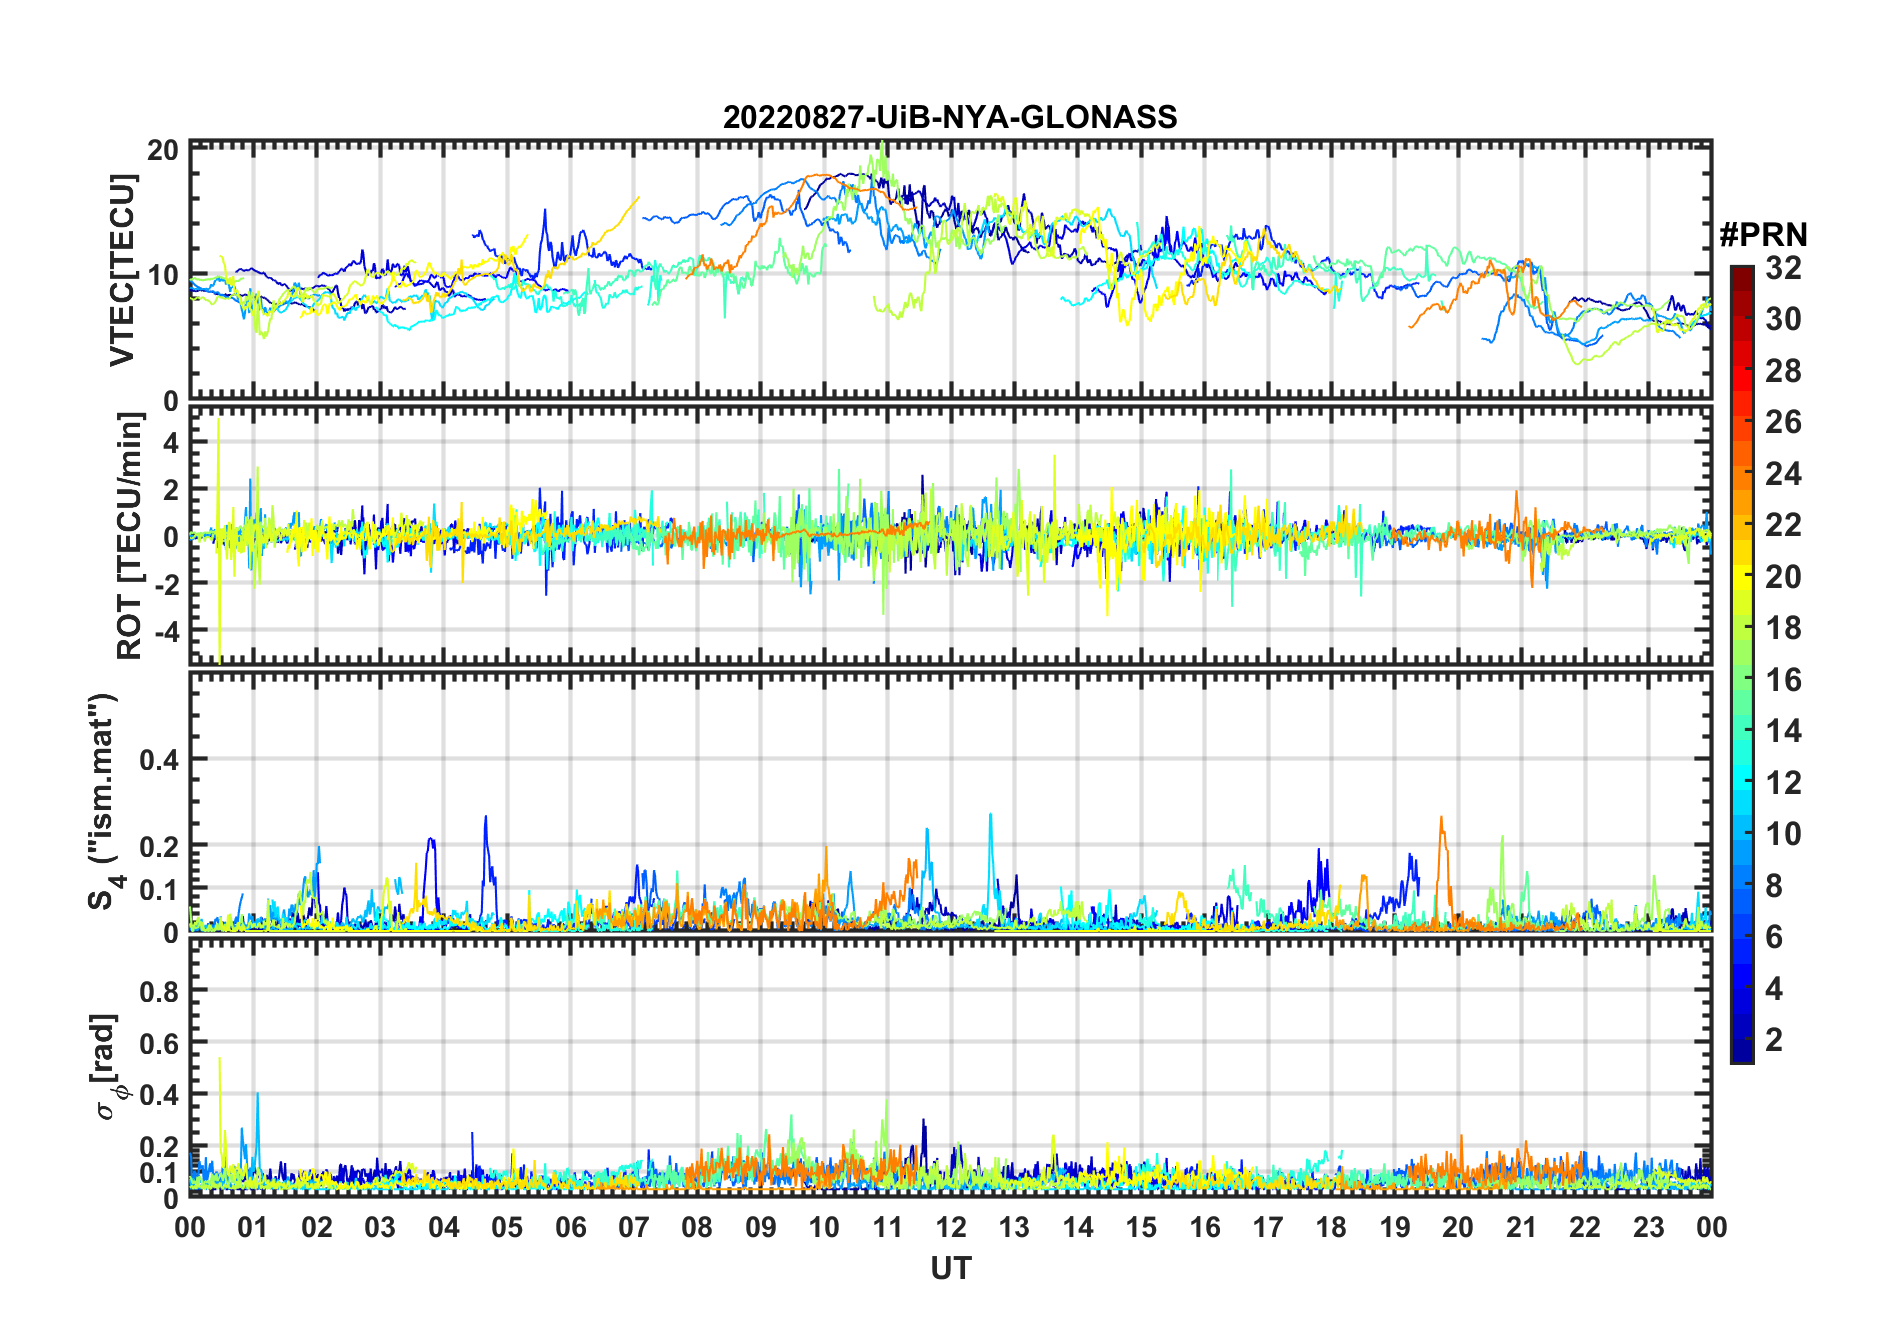Click the x-axis tick label 18
1902x1330 pixels.
(x=1331, y=1227)
